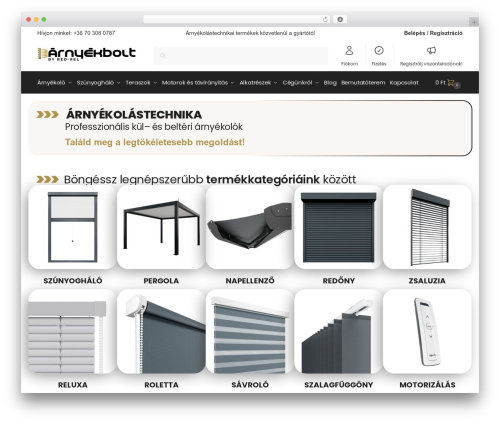This screenshot has height=423, width=500.
Task: Click the Fizetés checkmark icon
Action: (x=379, y=50)
